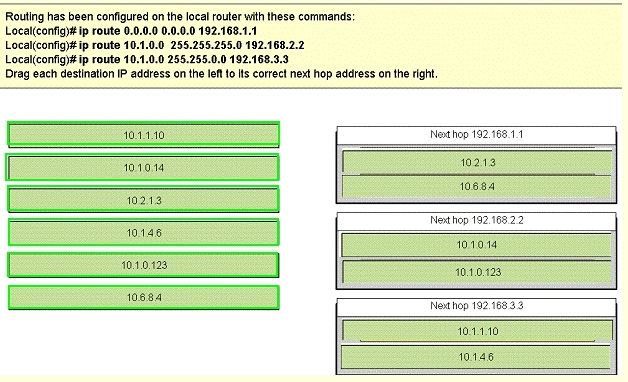Select the 10.1.4.6 tile in the left list

[143, 232]
